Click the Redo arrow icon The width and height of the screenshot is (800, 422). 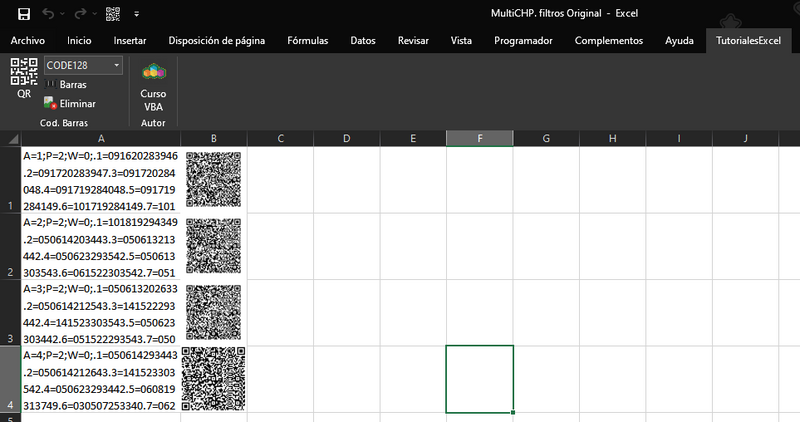click(80, 14)
